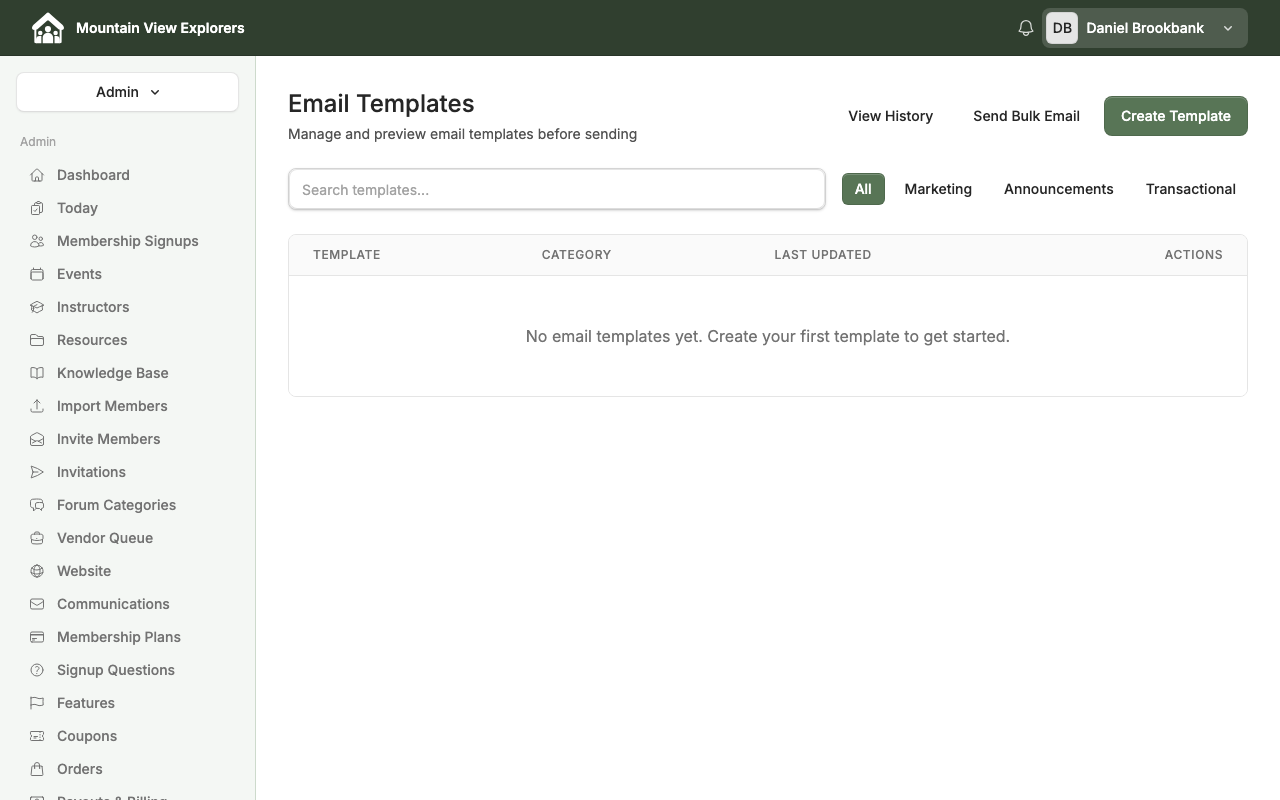Viewport: 1280px width, 800px height.
Task: Navigate to Events label
Action: click(79, 274)
